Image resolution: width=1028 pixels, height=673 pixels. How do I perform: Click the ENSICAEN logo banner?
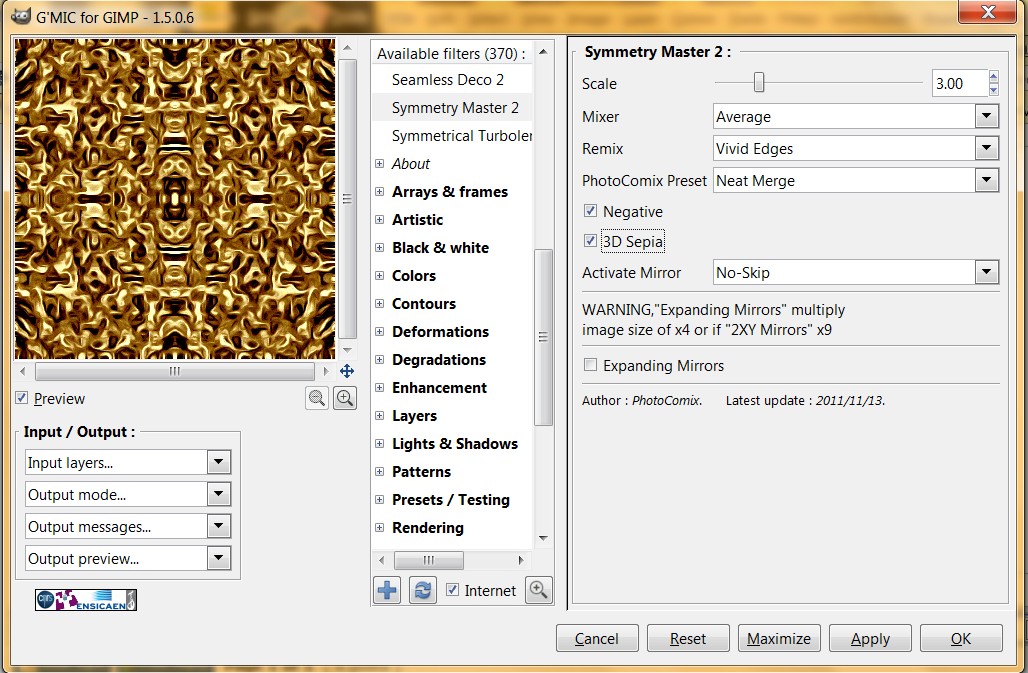pos(86,600)
